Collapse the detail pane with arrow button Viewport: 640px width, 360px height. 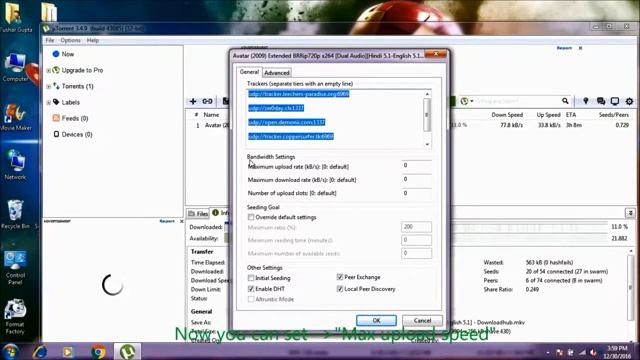coord(630,213)
